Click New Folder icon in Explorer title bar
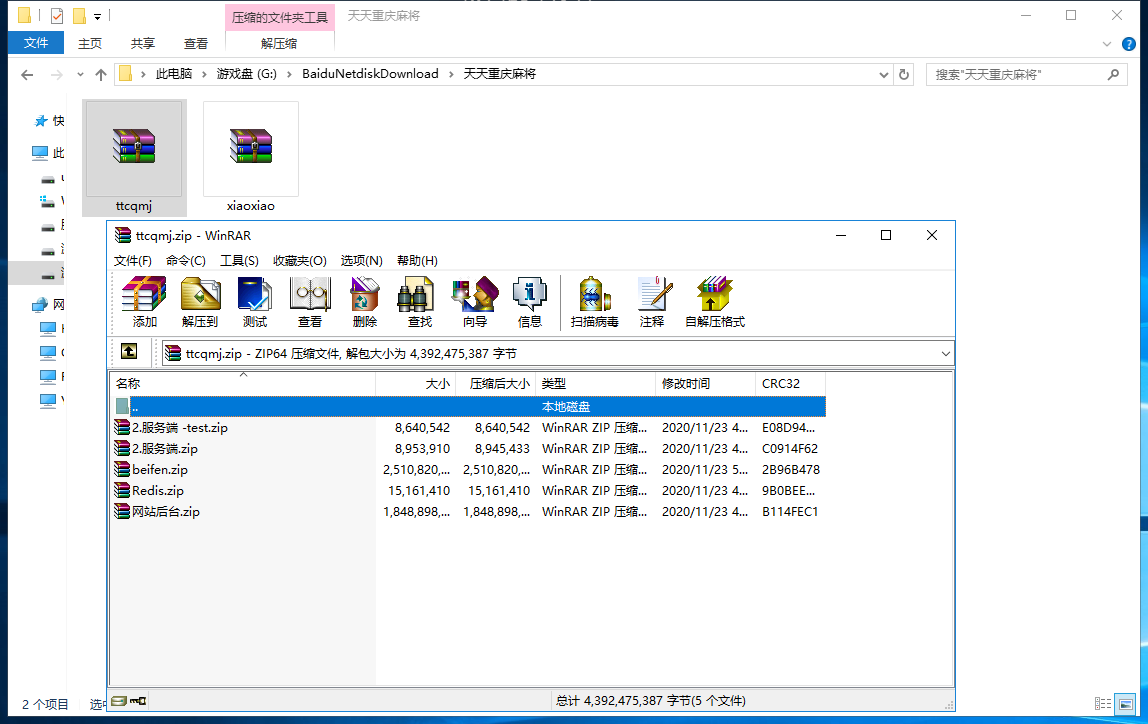This screenshot has height=724, width=1148. [79, 15]
